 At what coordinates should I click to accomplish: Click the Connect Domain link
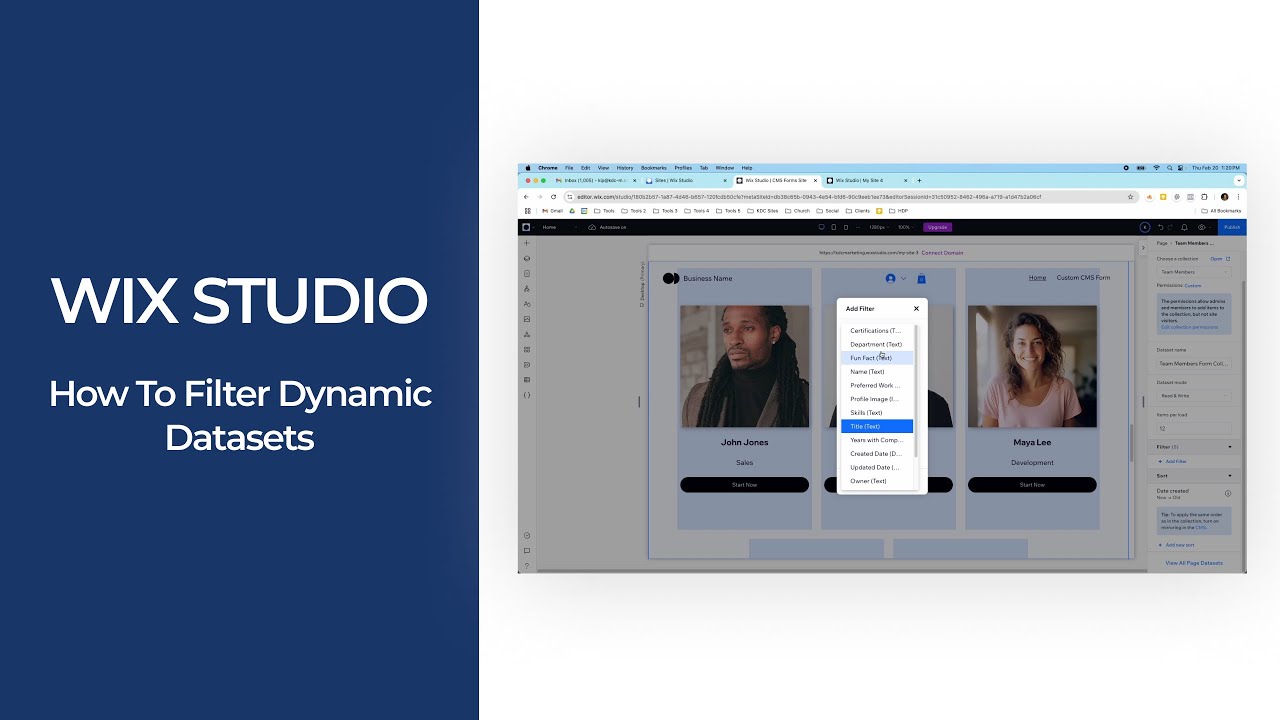pyautogui.click(x=942, y=253)
